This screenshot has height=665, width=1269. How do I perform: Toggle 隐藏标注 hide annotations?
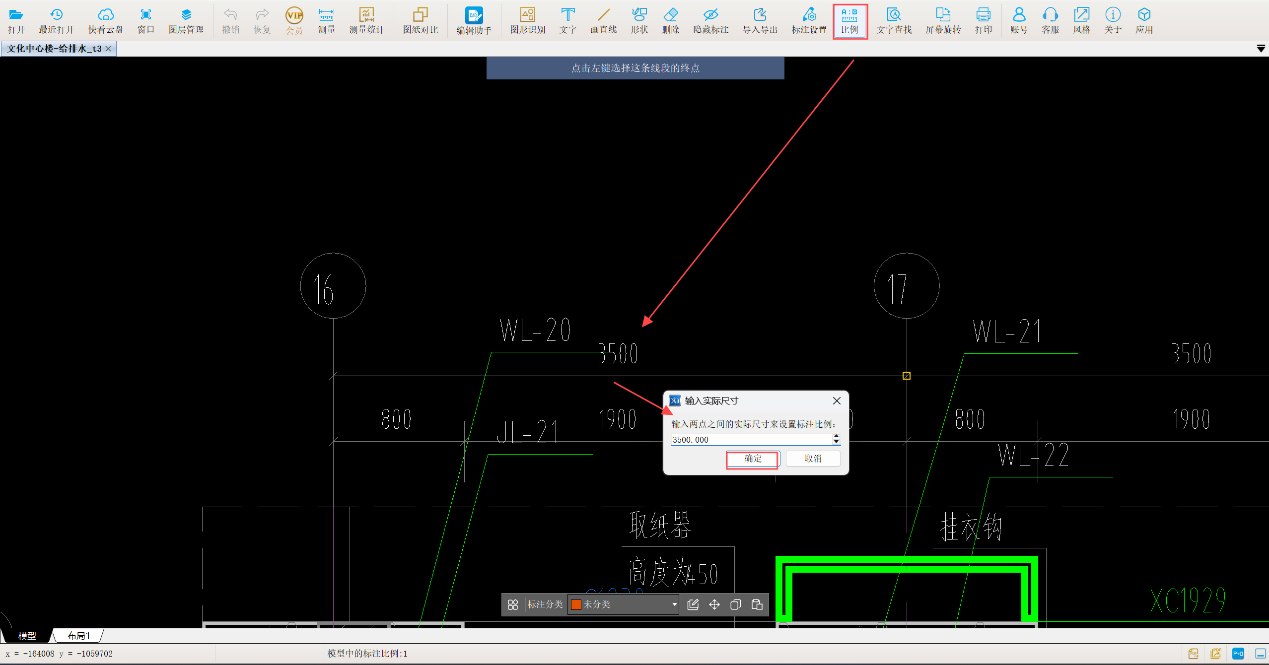point(711,20)
